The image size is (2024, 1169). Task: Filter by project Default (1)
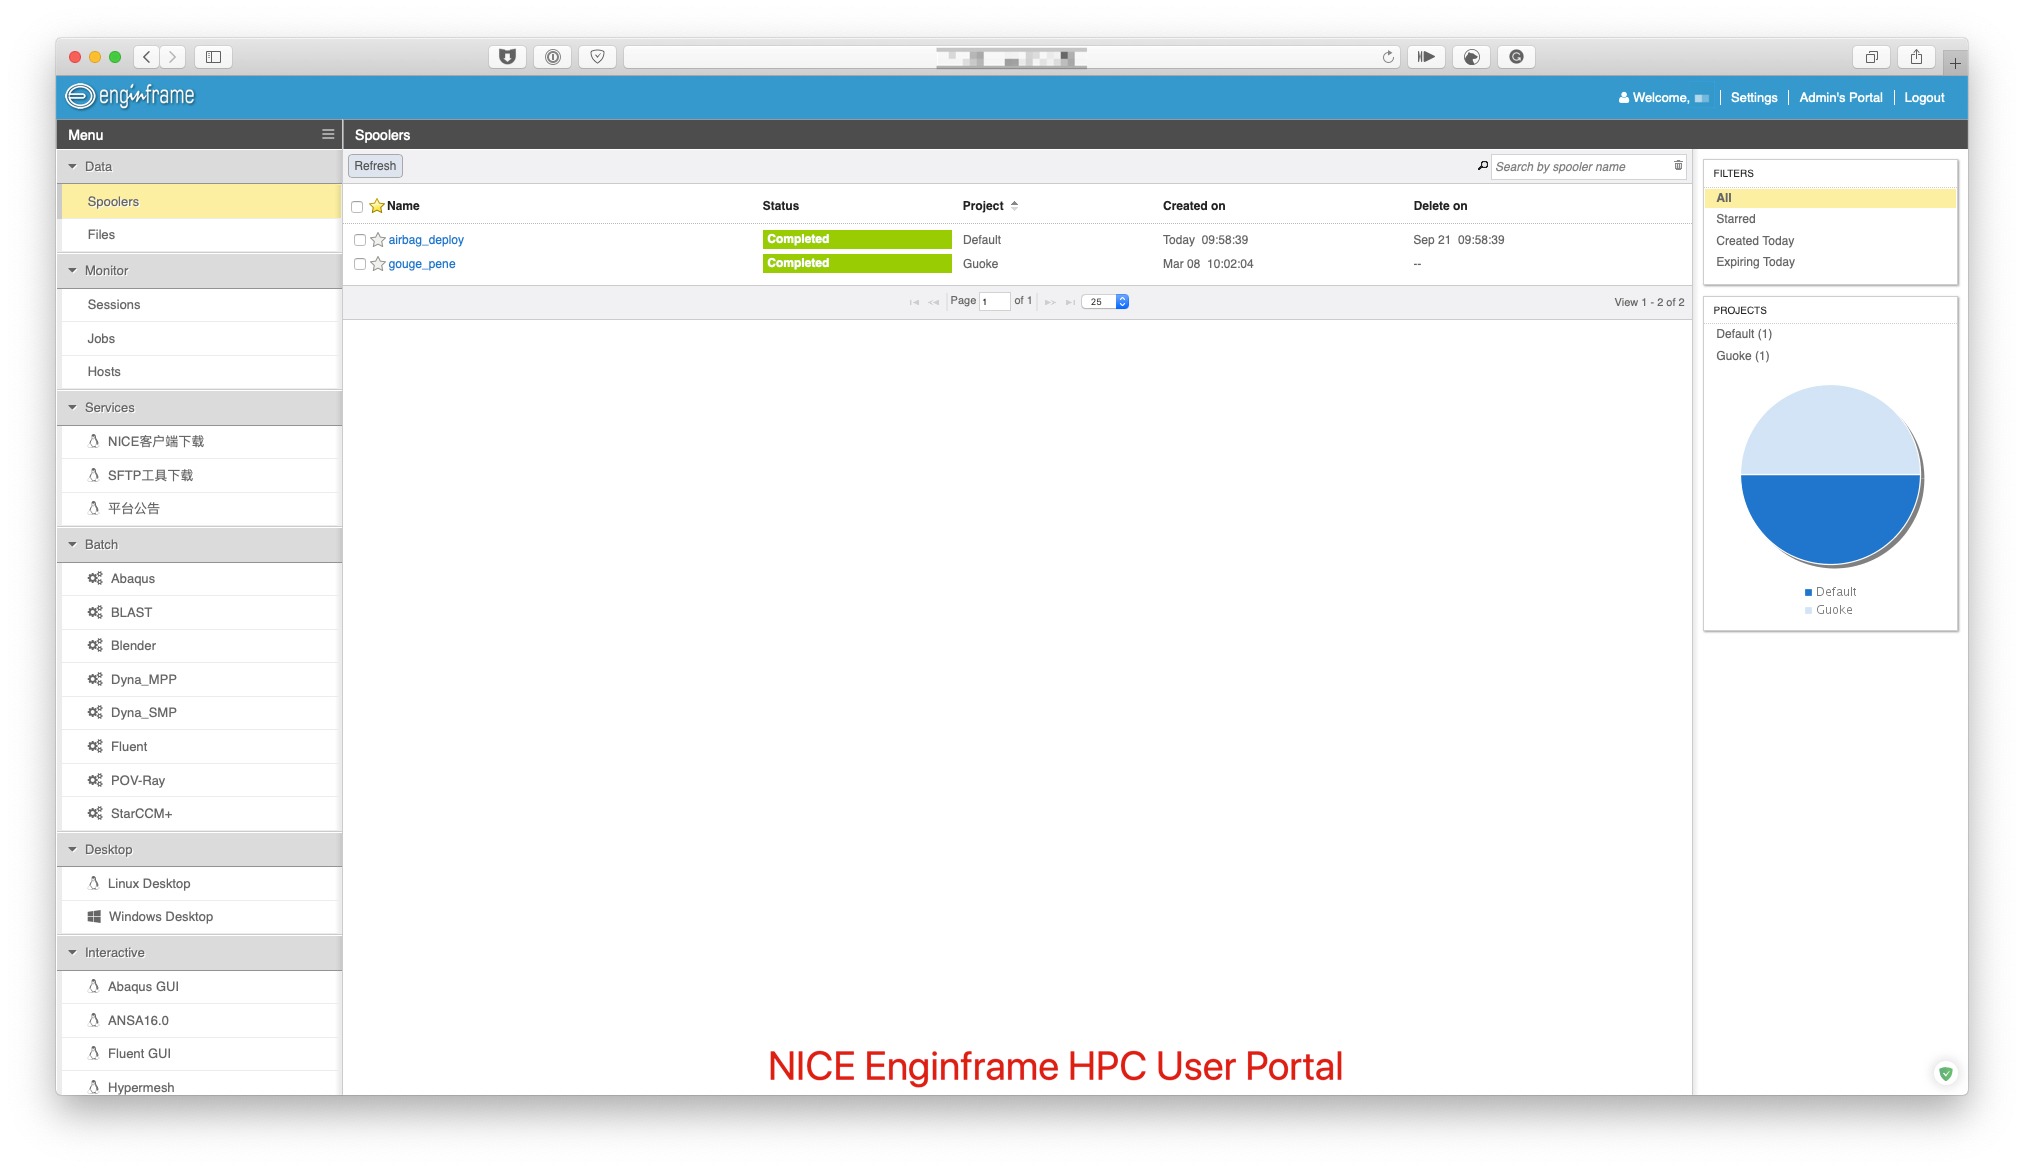(1744, 334)
